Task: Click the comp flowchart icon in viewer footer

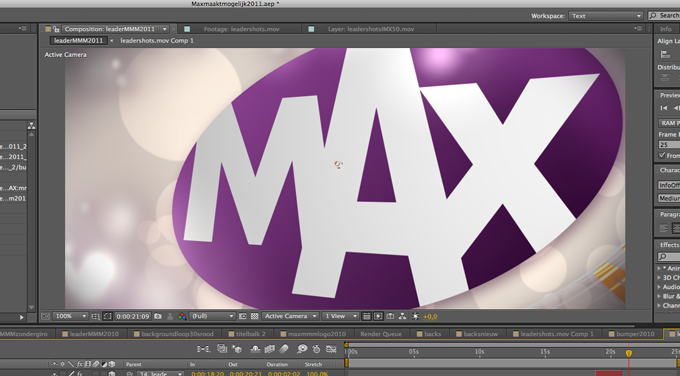Action: point(402,316)
